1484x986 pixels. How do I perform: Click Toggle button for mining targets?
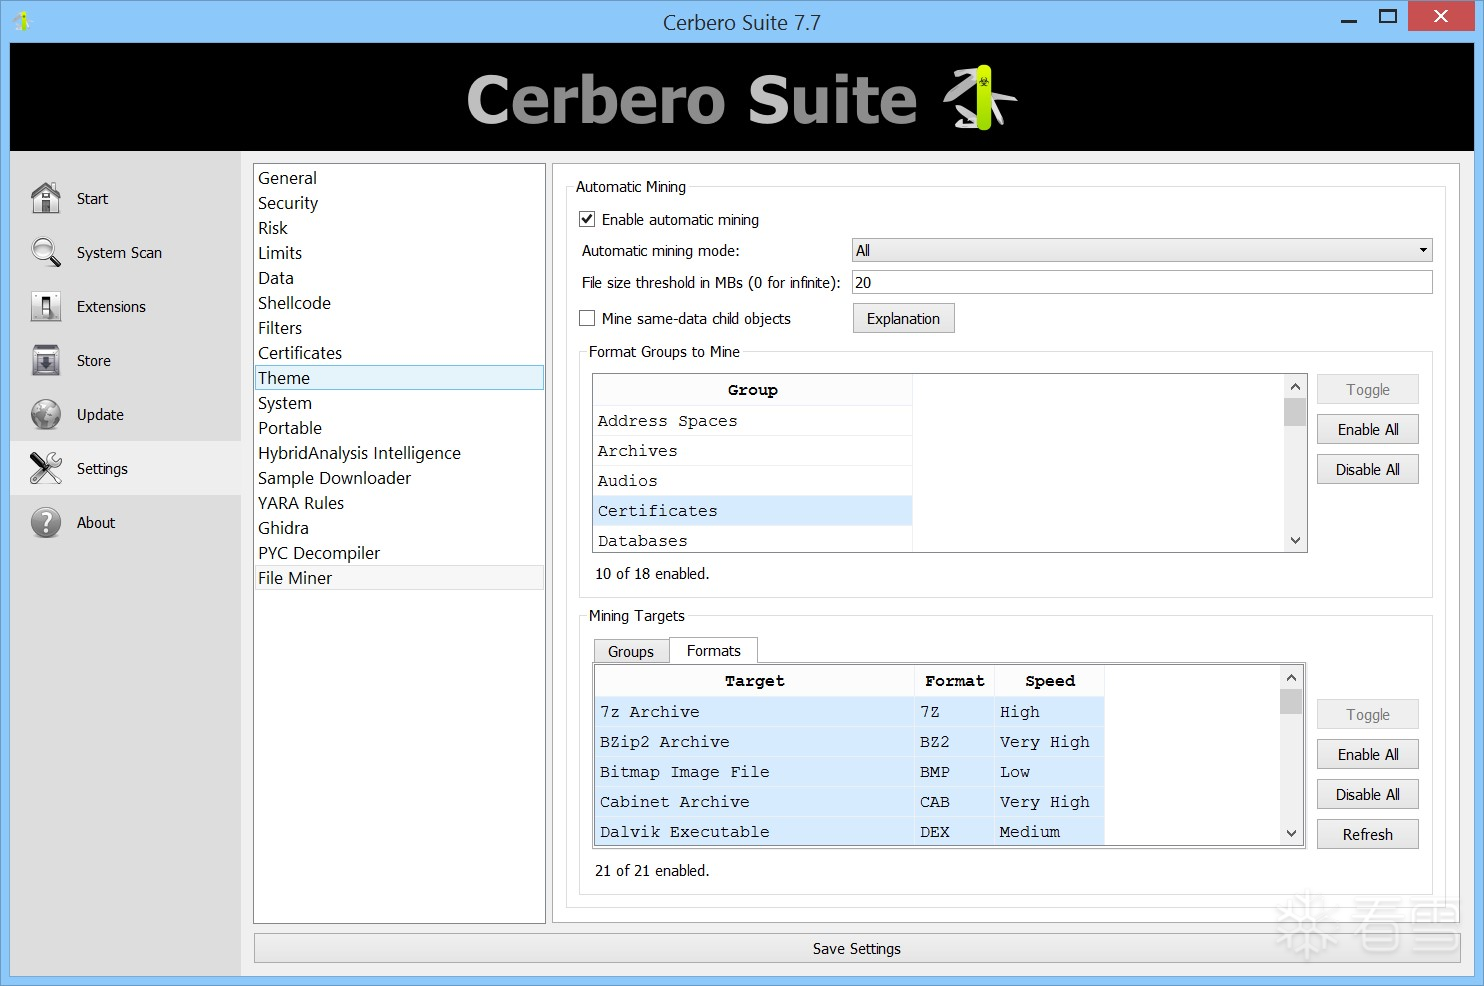(x=1367, y=715)
